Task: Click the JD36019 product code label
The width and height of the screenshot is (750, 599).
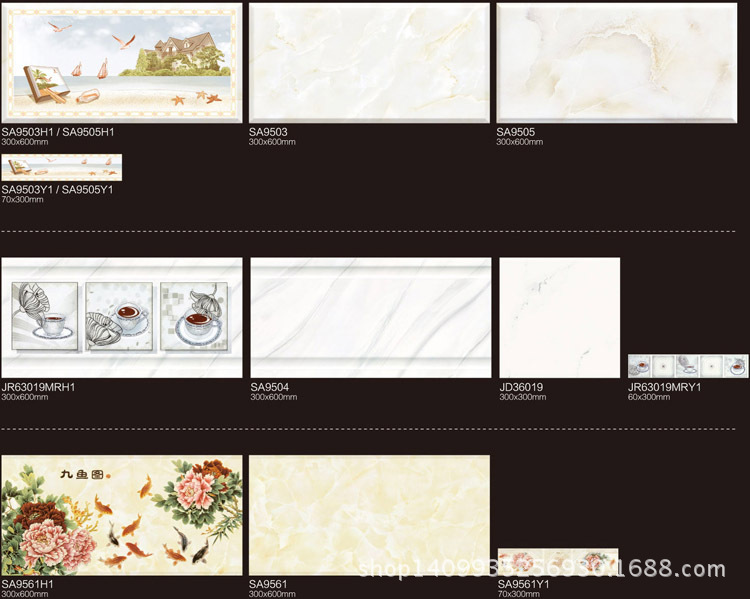Action: [521, 387]
